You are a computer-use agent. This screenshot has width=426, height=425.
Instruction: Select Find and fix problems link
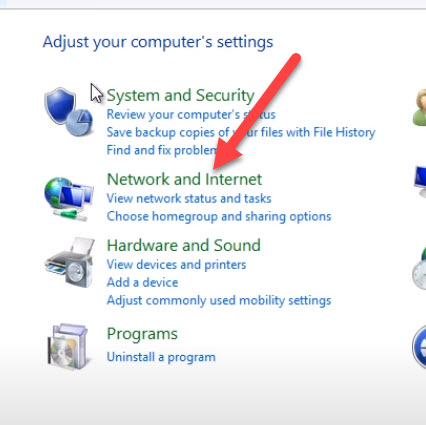click(162, 150)
